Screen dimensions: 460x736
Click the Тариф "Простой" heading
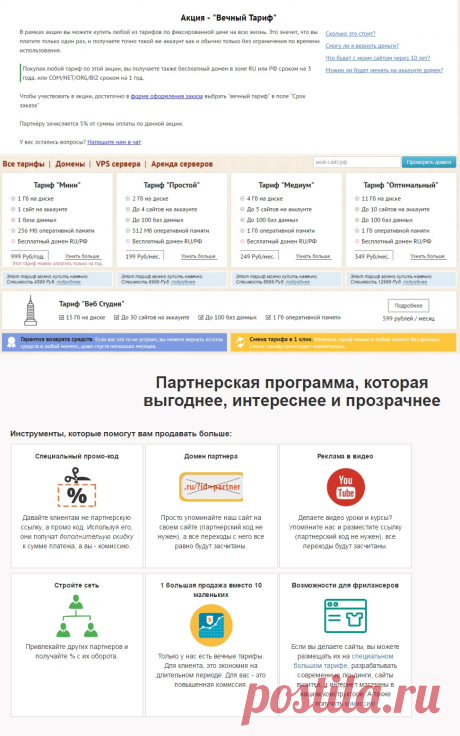point(172,185)
